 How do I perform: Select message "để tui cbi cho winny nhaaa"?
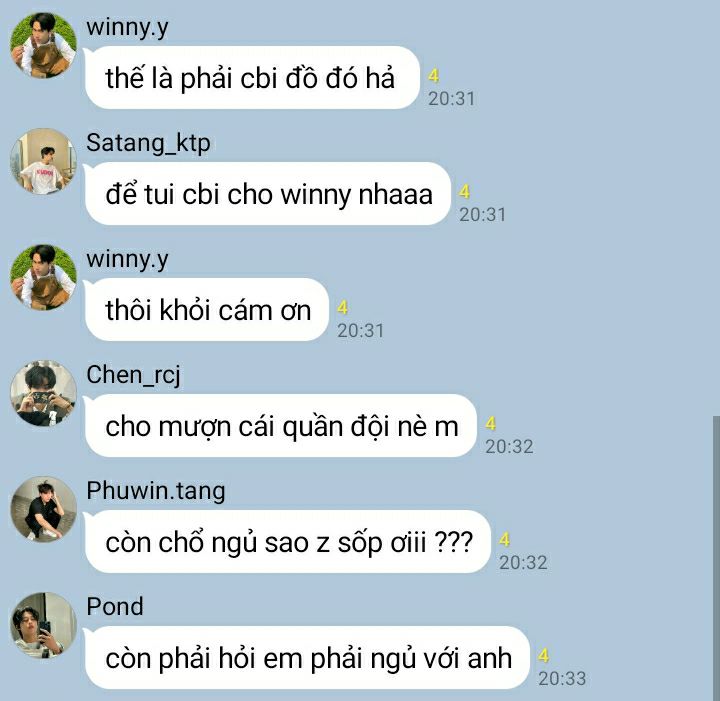point(268,194)
